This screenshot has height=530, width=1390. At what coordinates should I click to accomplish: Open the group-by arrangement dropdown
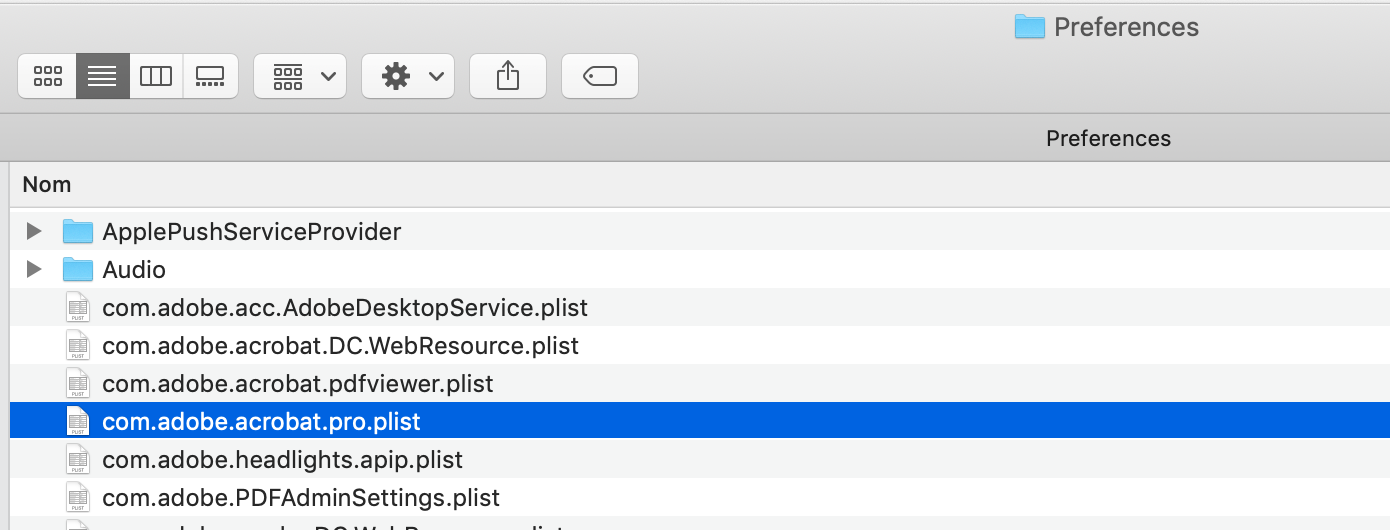click(x=300, y=76)
